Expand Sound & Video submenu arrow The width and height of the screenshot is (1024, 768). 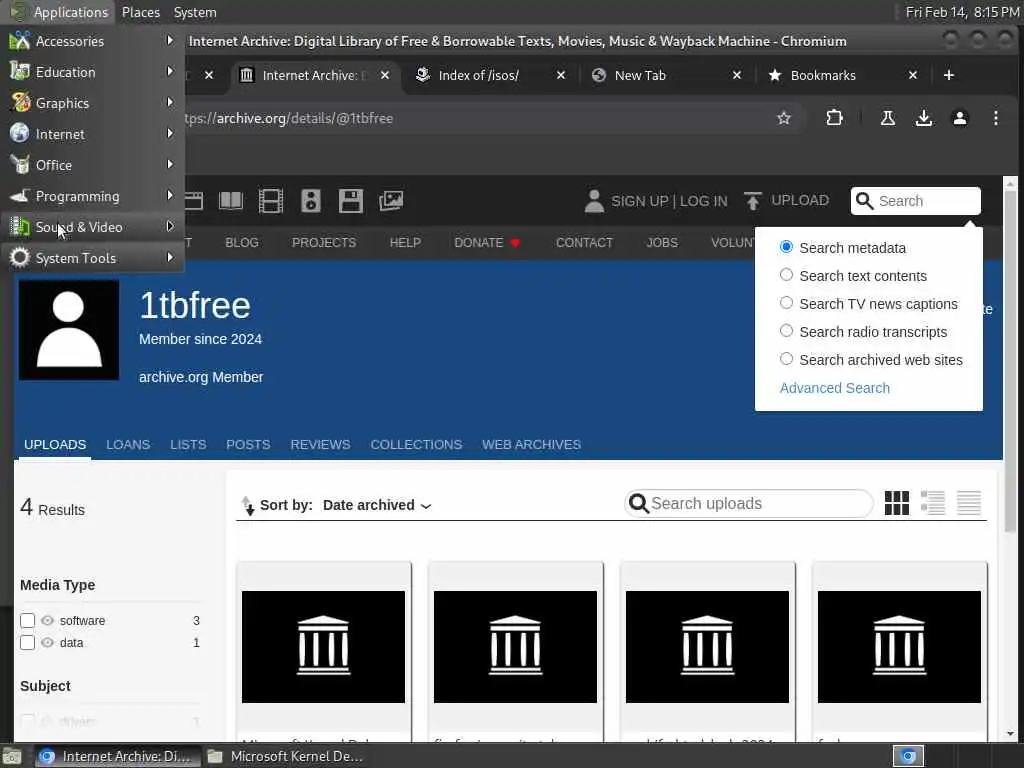[x=170, y=227]
